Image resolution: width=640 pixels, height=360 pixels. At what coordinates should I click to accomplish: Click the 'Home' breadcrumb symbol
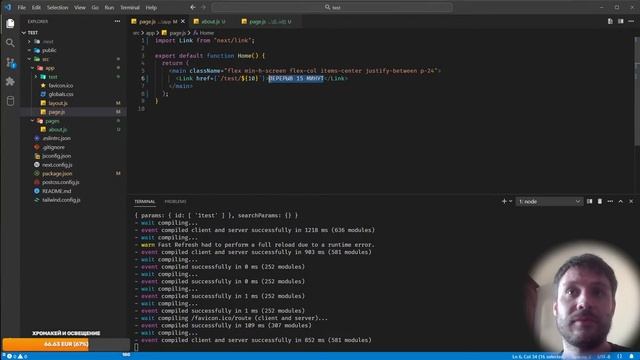[204, 33]
